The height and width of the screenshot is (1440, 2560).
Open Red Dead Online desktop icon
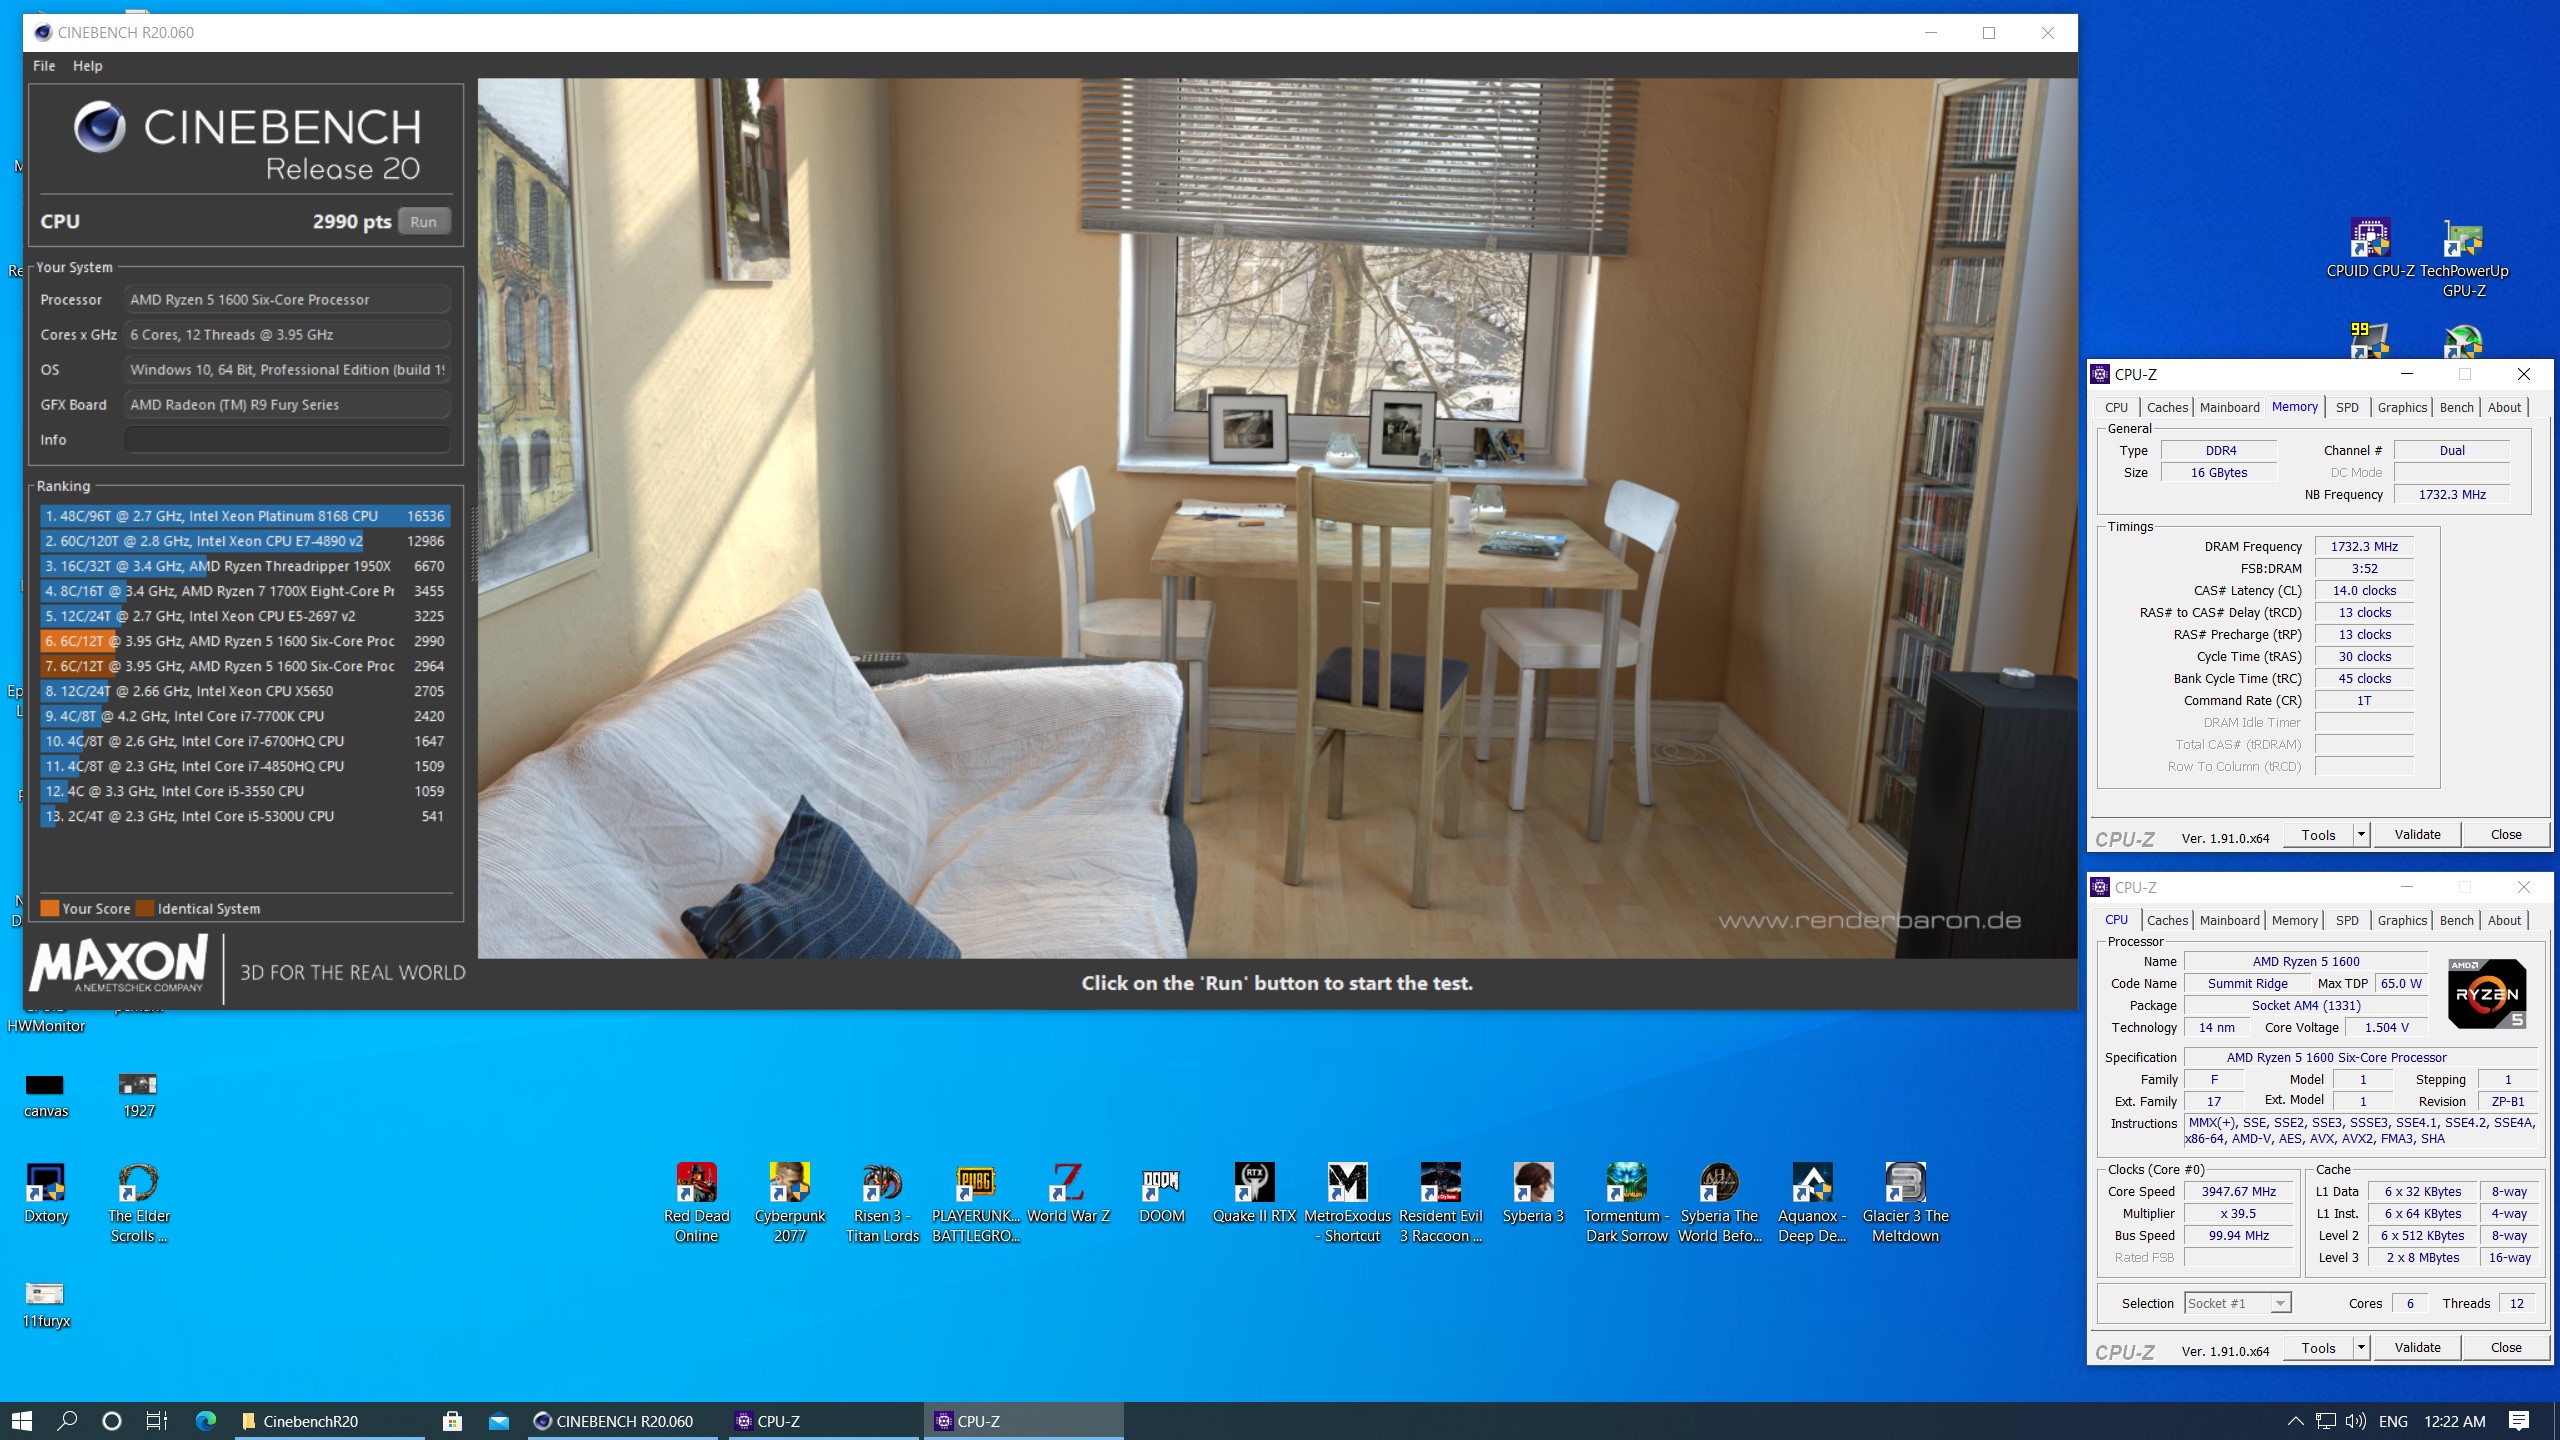697,1203
